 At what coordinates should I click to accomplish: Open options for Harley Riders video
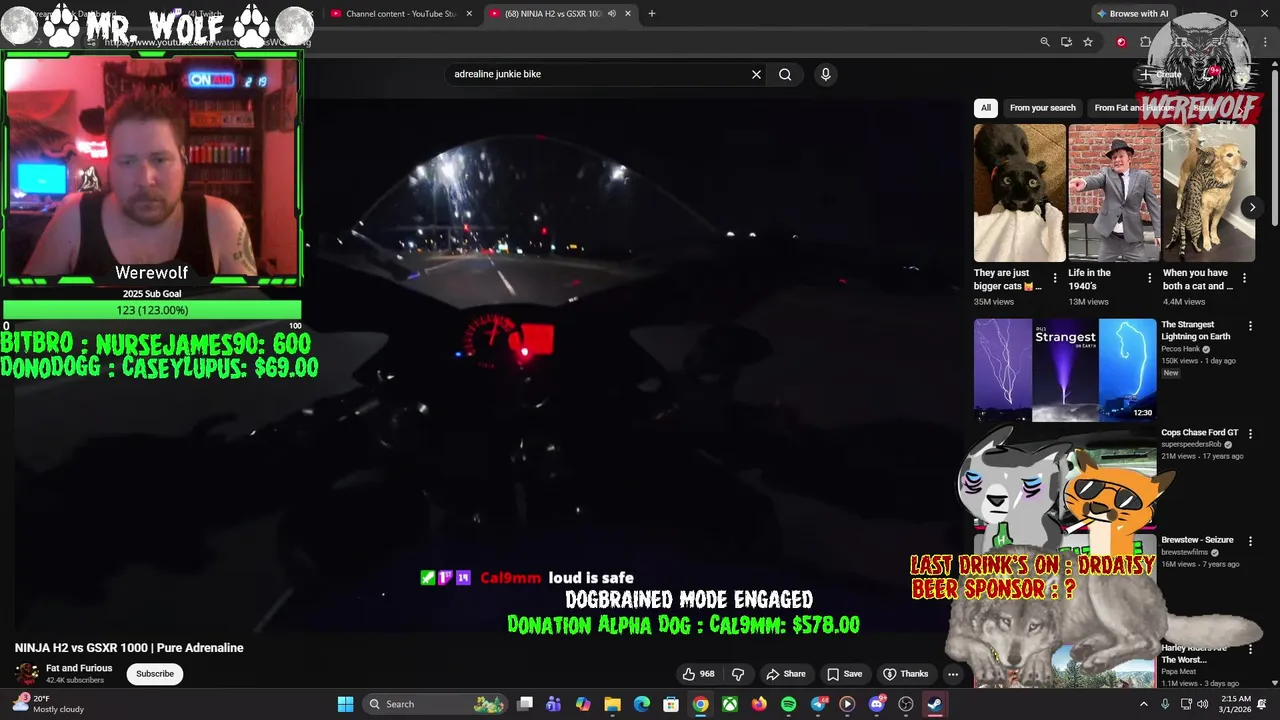pos(1250,649)
